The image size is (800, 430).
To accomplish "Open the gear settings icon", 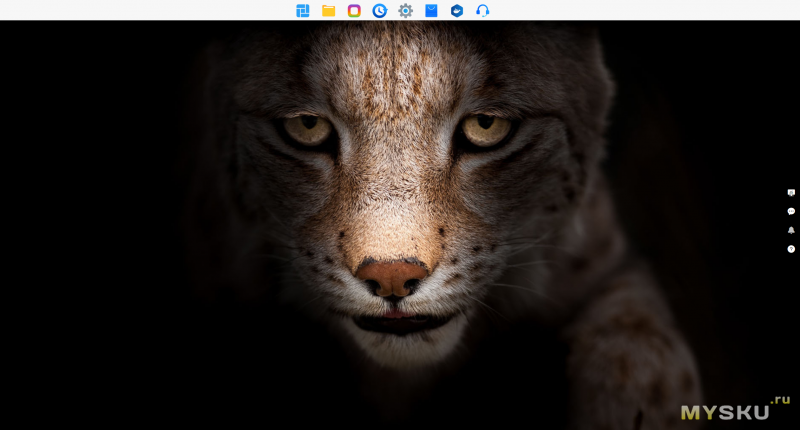I will pos(406,11).
